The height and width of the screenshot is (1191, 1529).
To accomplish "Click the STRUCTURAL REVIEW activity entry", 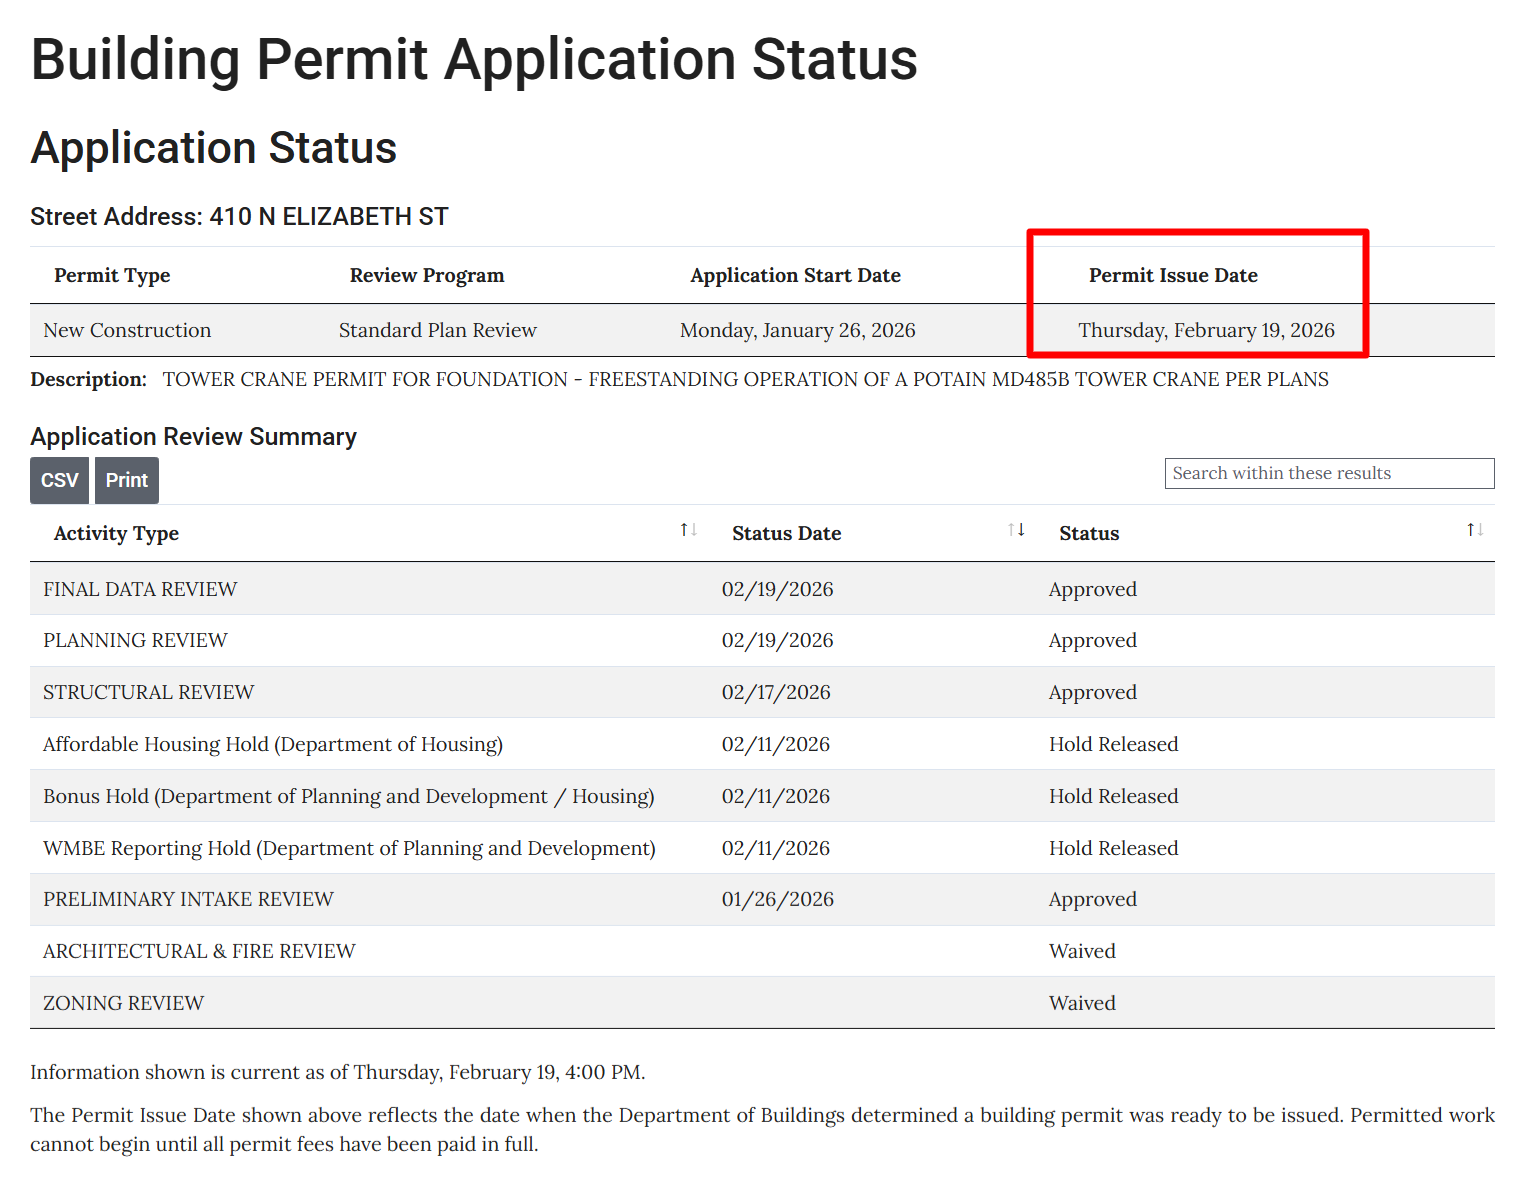I will tap(148, 691).
